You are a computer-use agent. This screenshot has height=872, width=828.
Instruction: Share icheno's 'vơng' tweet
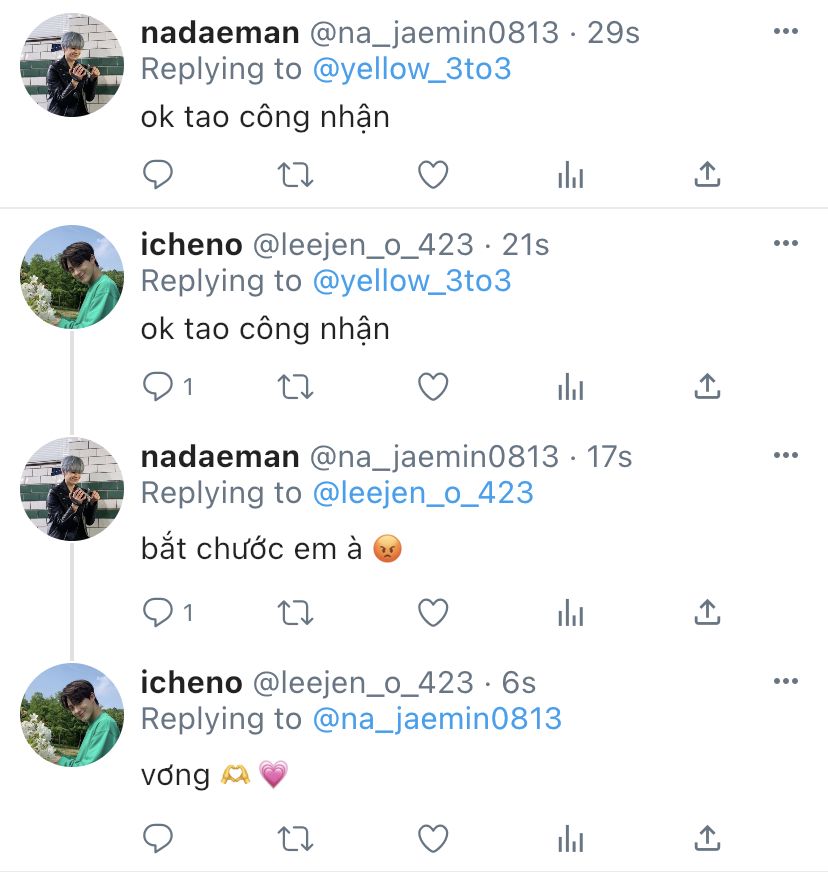(707, 836)
